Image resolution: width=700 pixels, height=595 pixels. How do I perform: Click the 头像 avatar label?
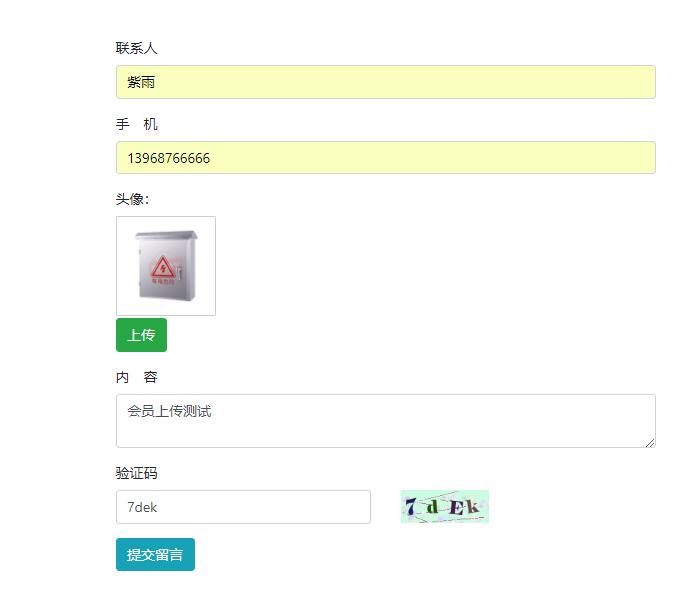[132, 199]
